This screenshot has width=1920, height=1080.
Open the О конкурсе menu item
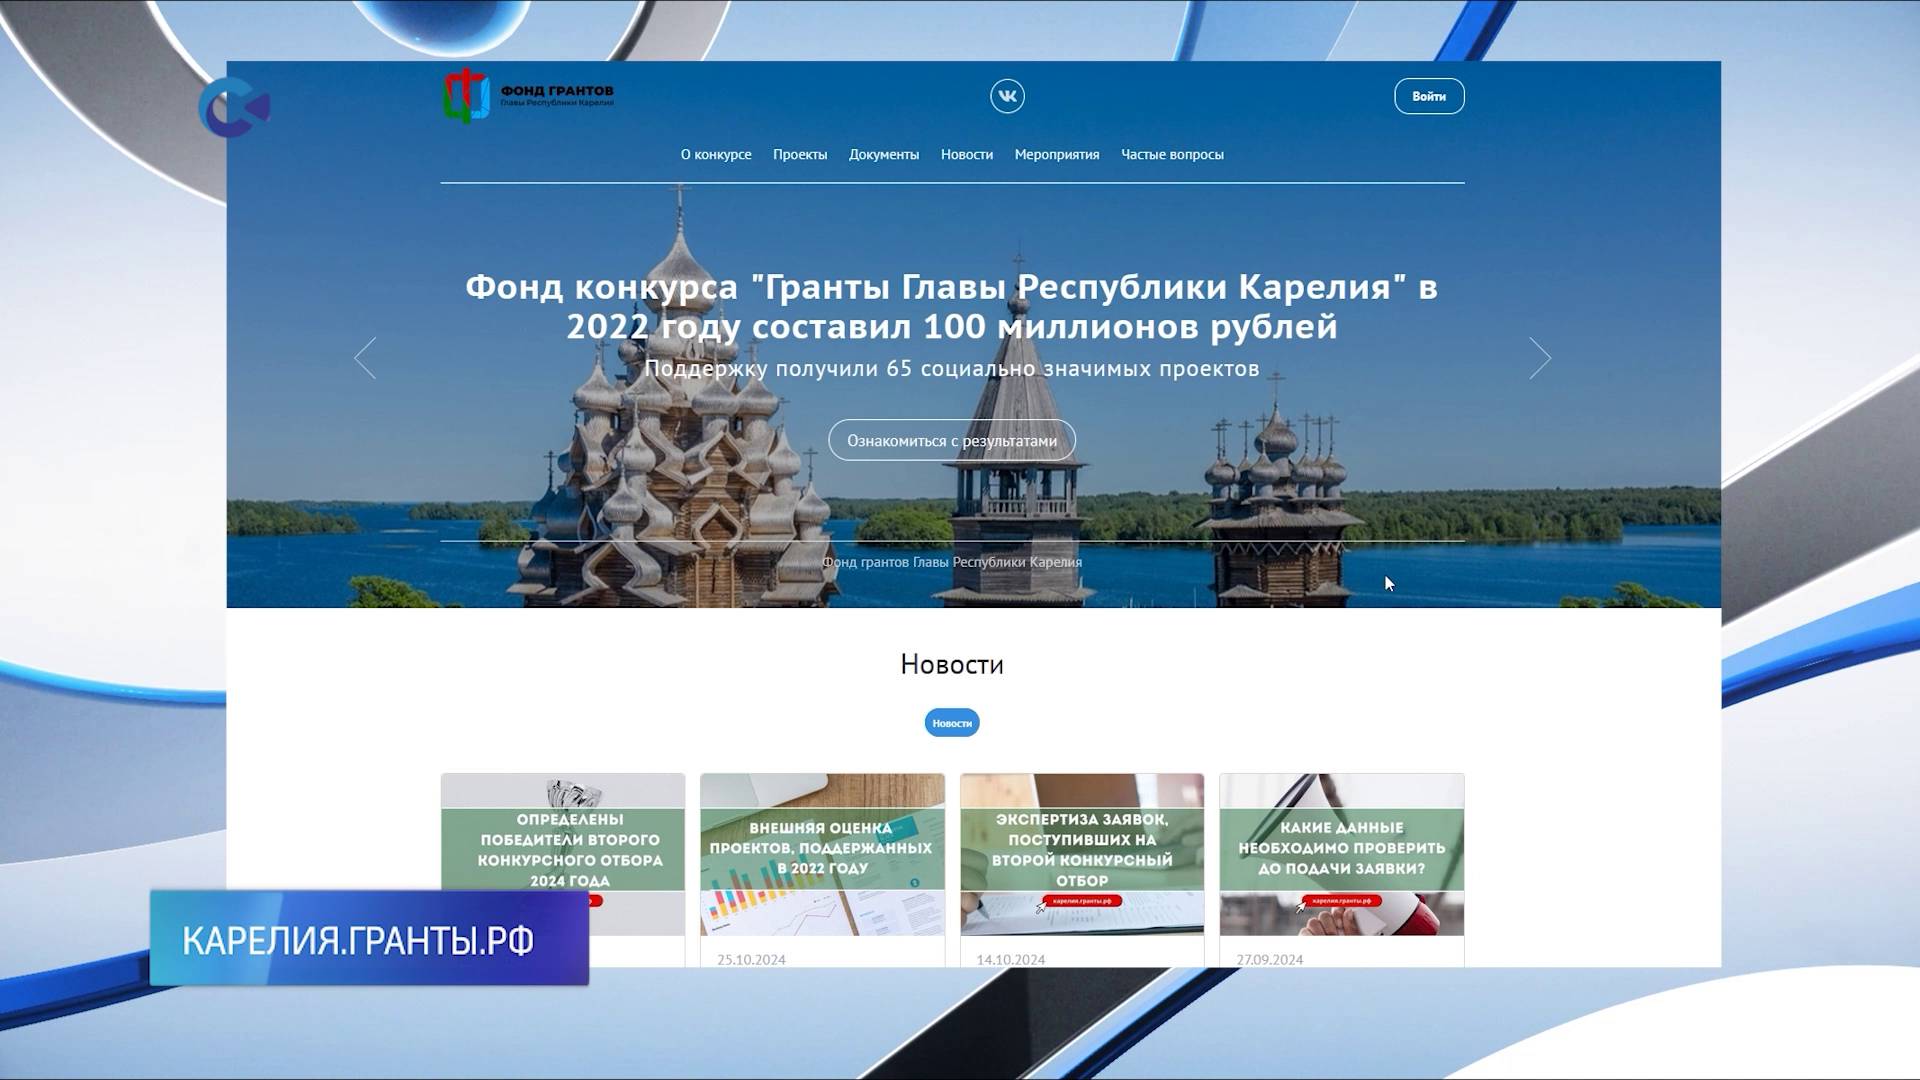tap(716, 154)
